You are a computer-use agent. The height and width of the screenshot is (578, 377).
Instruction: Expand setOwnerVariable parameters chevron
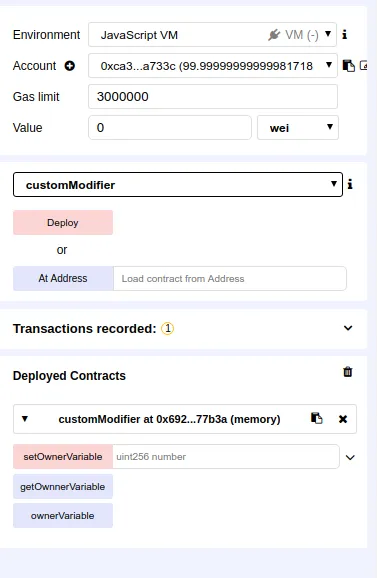[x=350, y=457]
